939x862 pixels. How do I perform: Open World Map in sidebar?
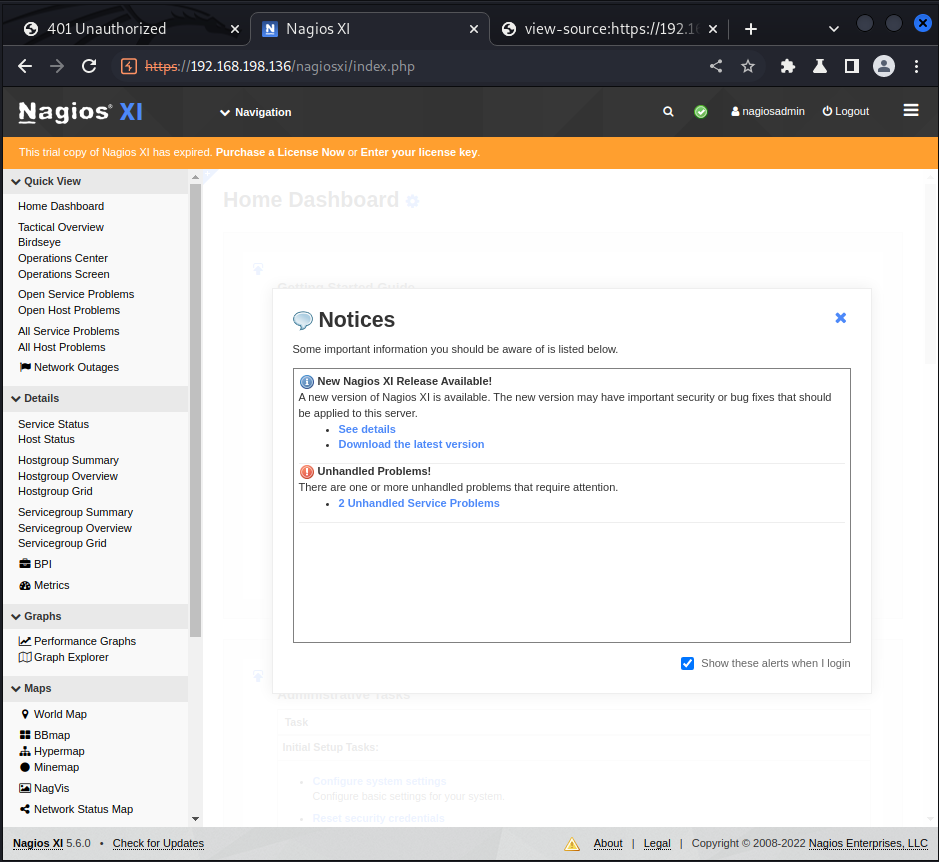[x=53, y=714]
